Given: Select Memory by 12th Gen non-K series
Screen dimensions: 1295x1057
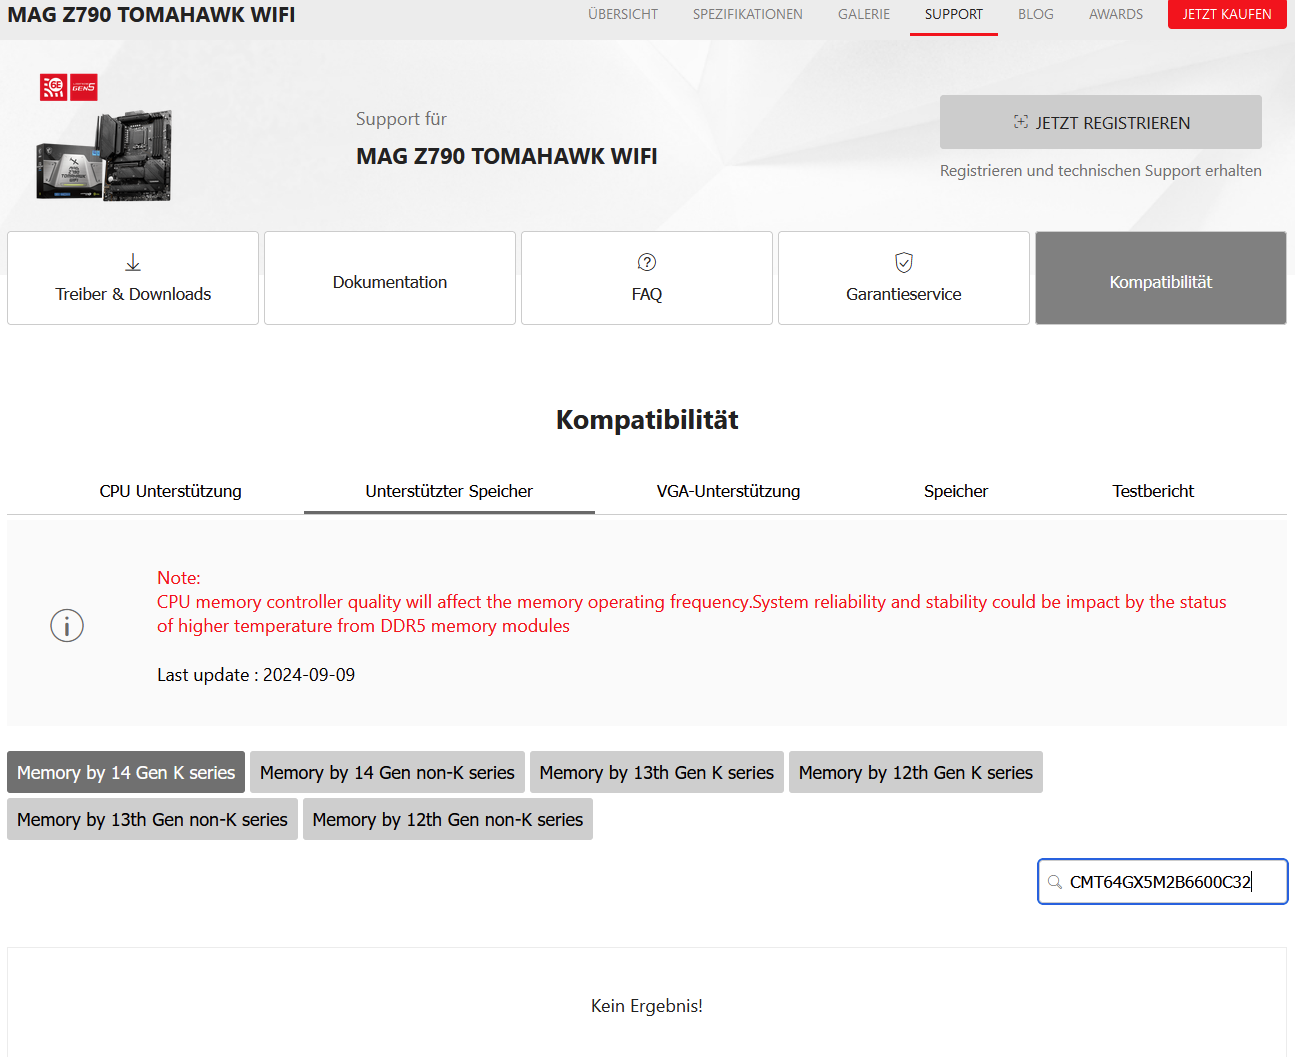Looking at the screenshot, I should (448, 819).
